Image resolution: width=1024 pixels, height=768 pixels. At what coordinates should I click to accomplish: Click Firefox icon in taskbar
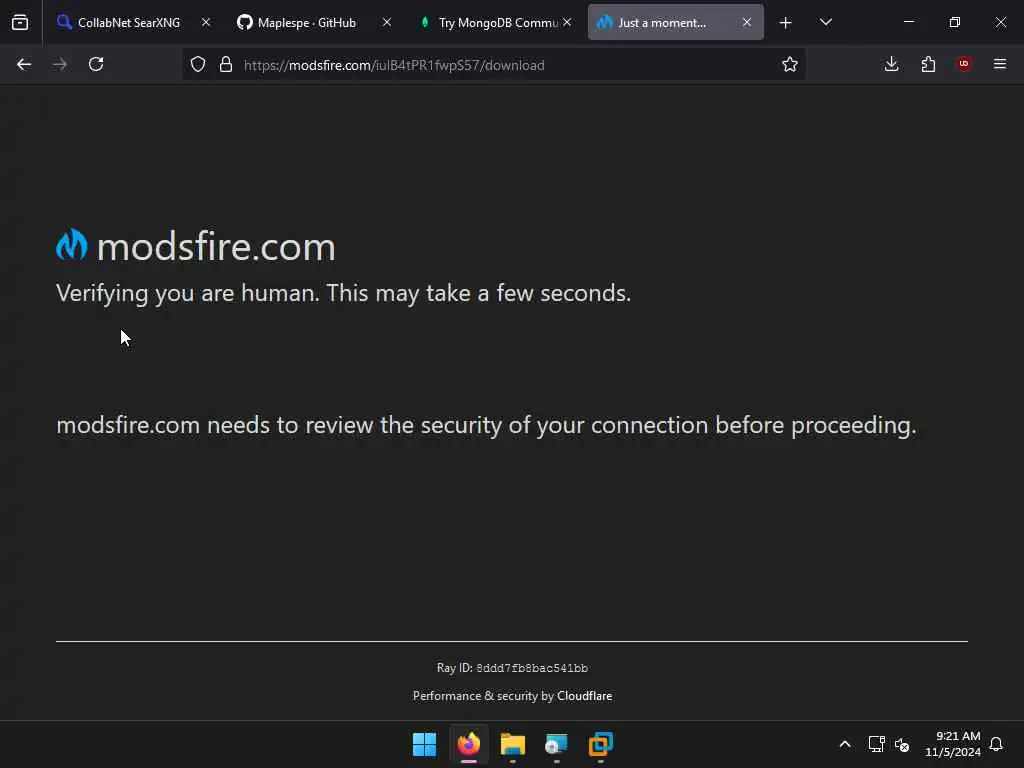[469, 744]
